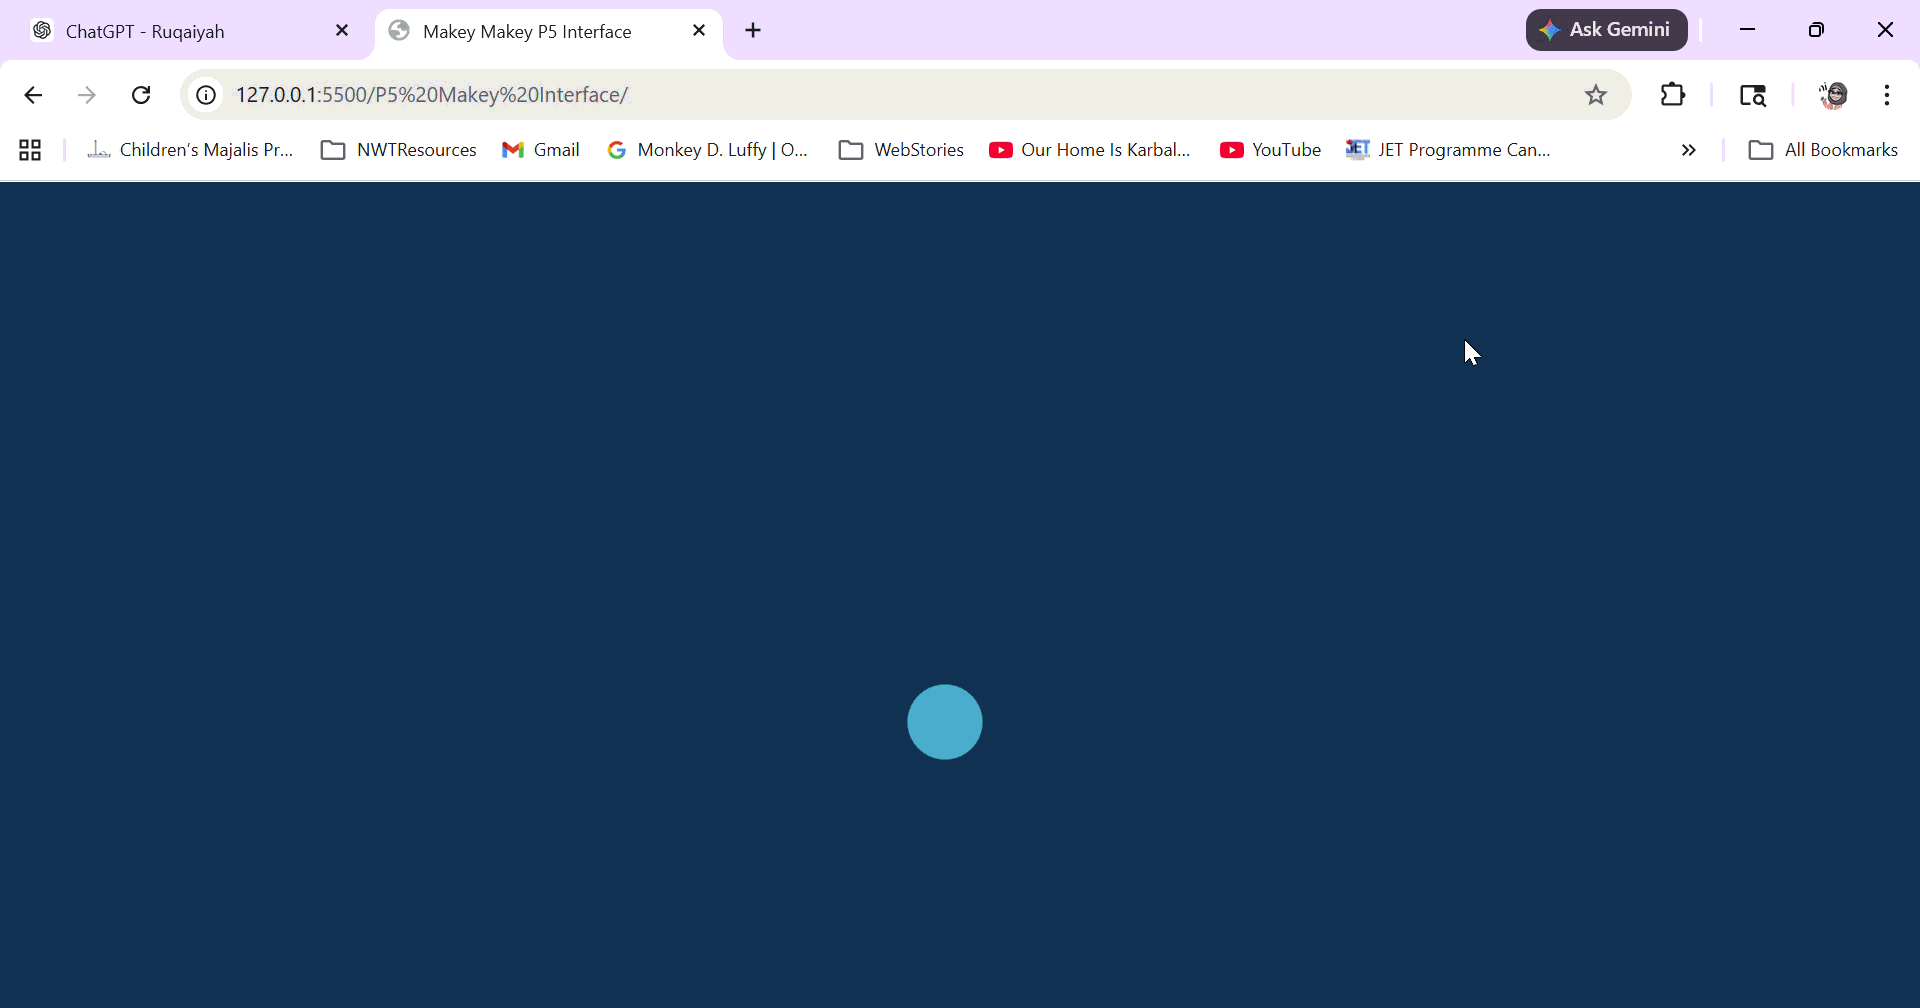Bookmark this page with the star icon

click(x=1596, y=95)
